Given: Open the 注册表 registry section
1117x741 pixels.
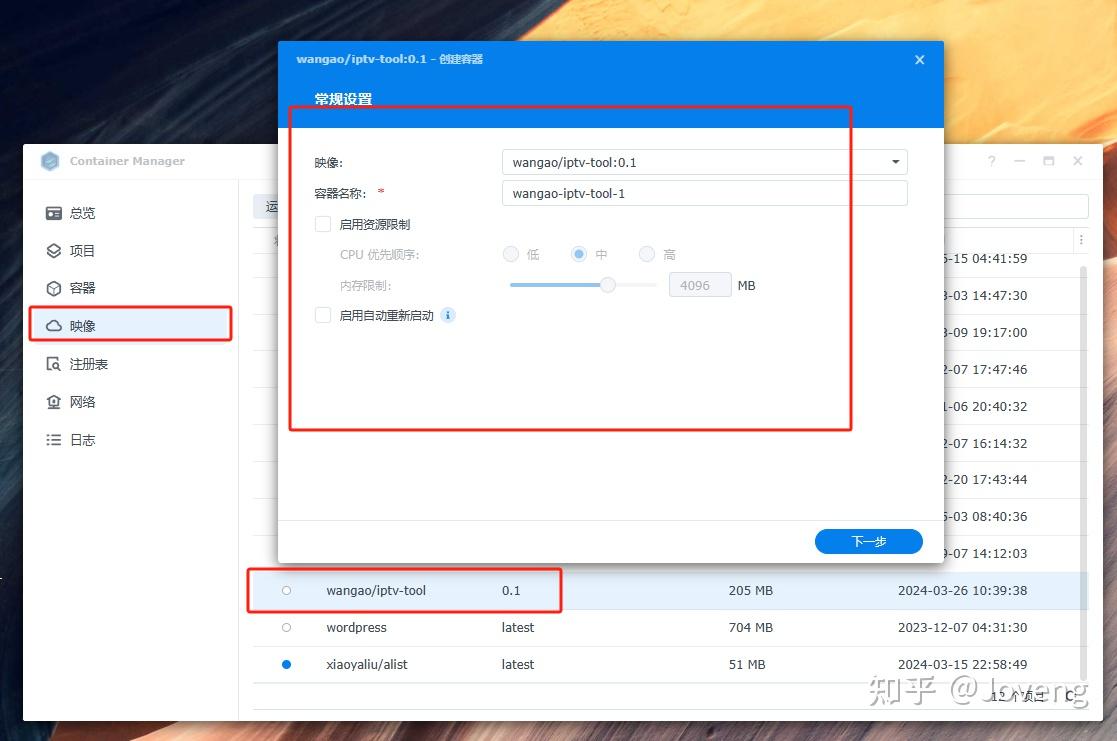Looking at the screenshot, I should tap(85, 363).
